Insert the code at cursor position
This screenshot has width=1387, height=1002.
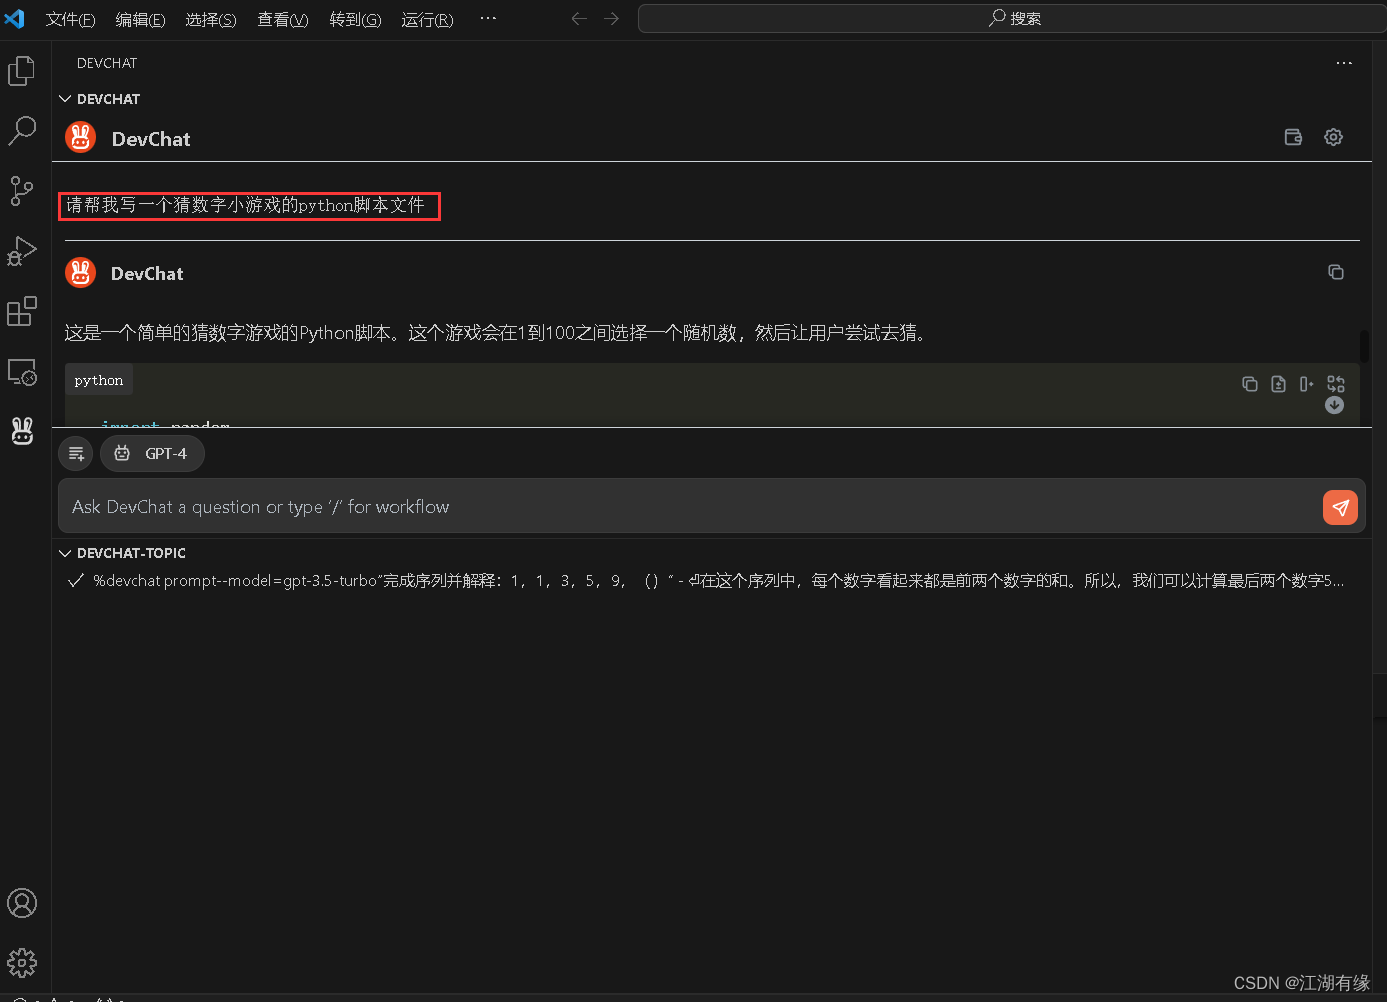click(x=1306, y=383)
